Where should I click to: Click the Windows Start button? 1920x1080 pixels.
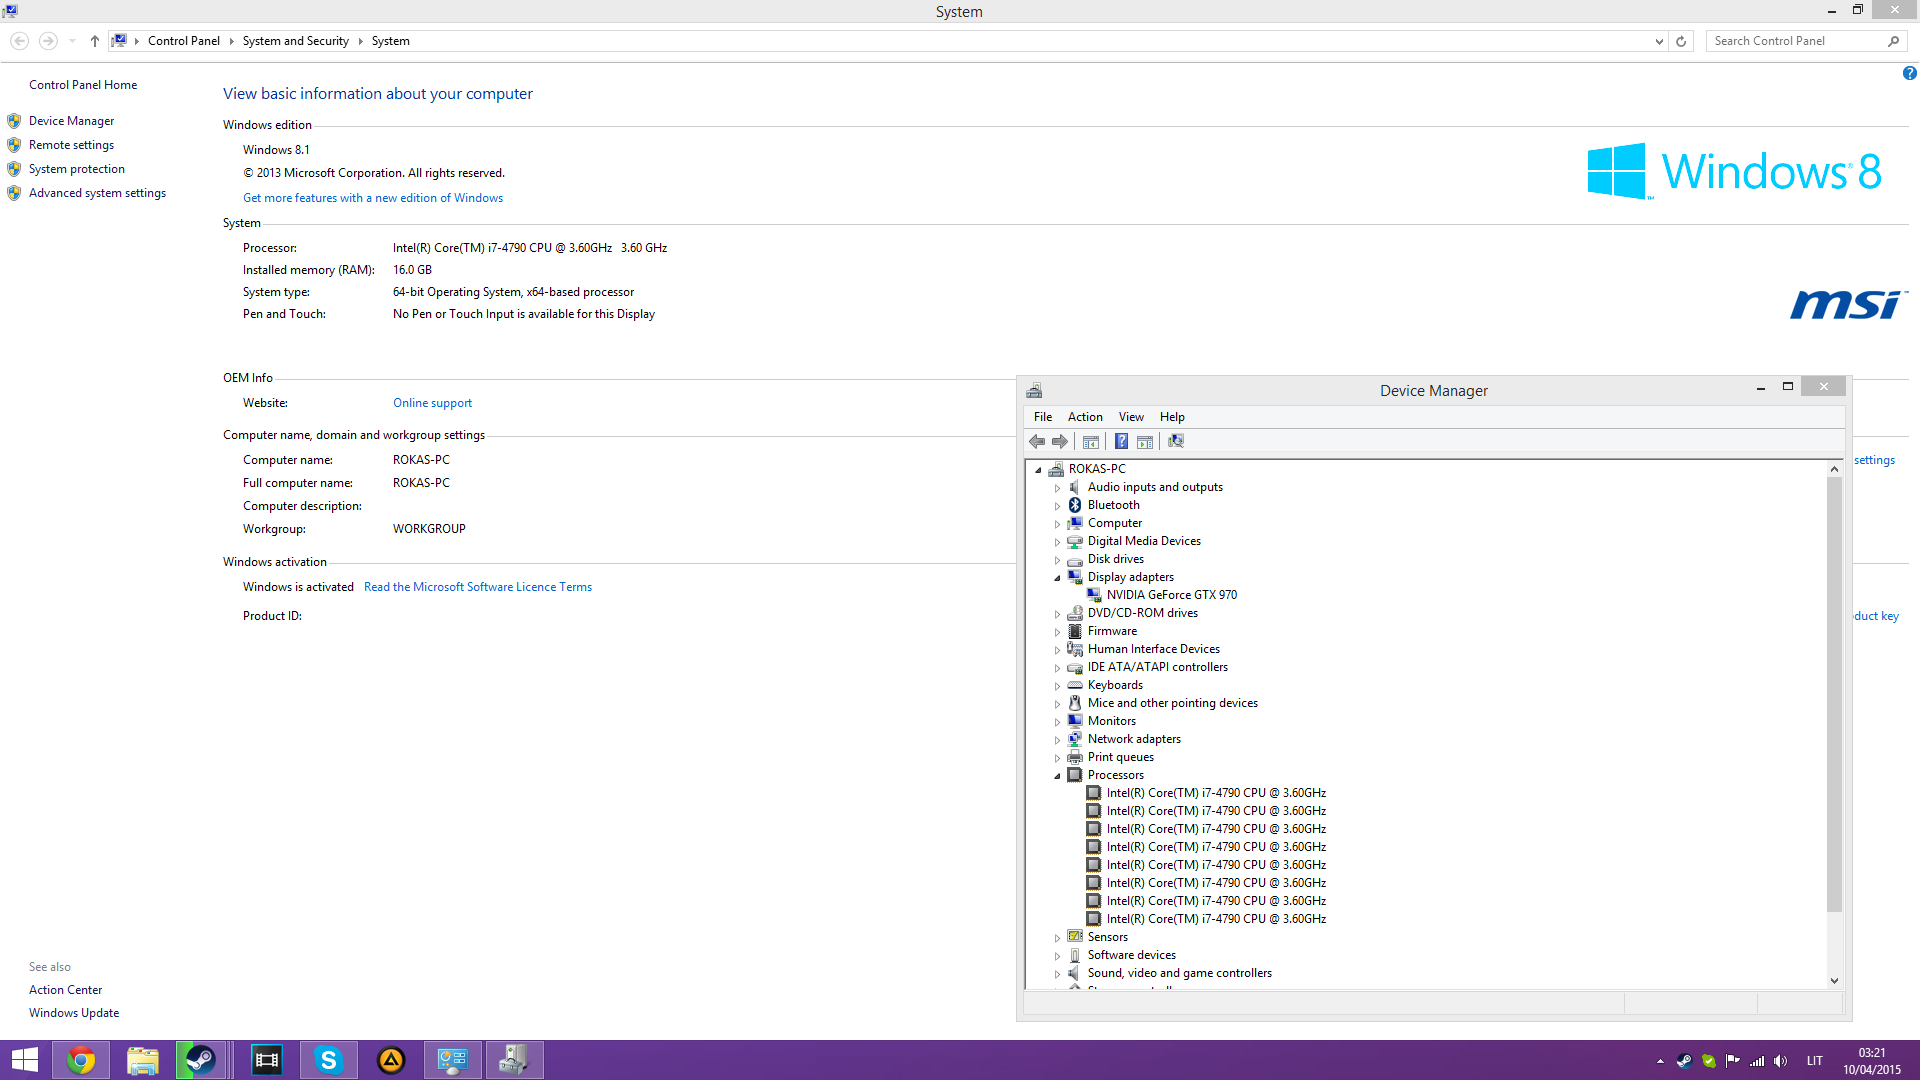pyautogui.click(x=24, y=1060)
